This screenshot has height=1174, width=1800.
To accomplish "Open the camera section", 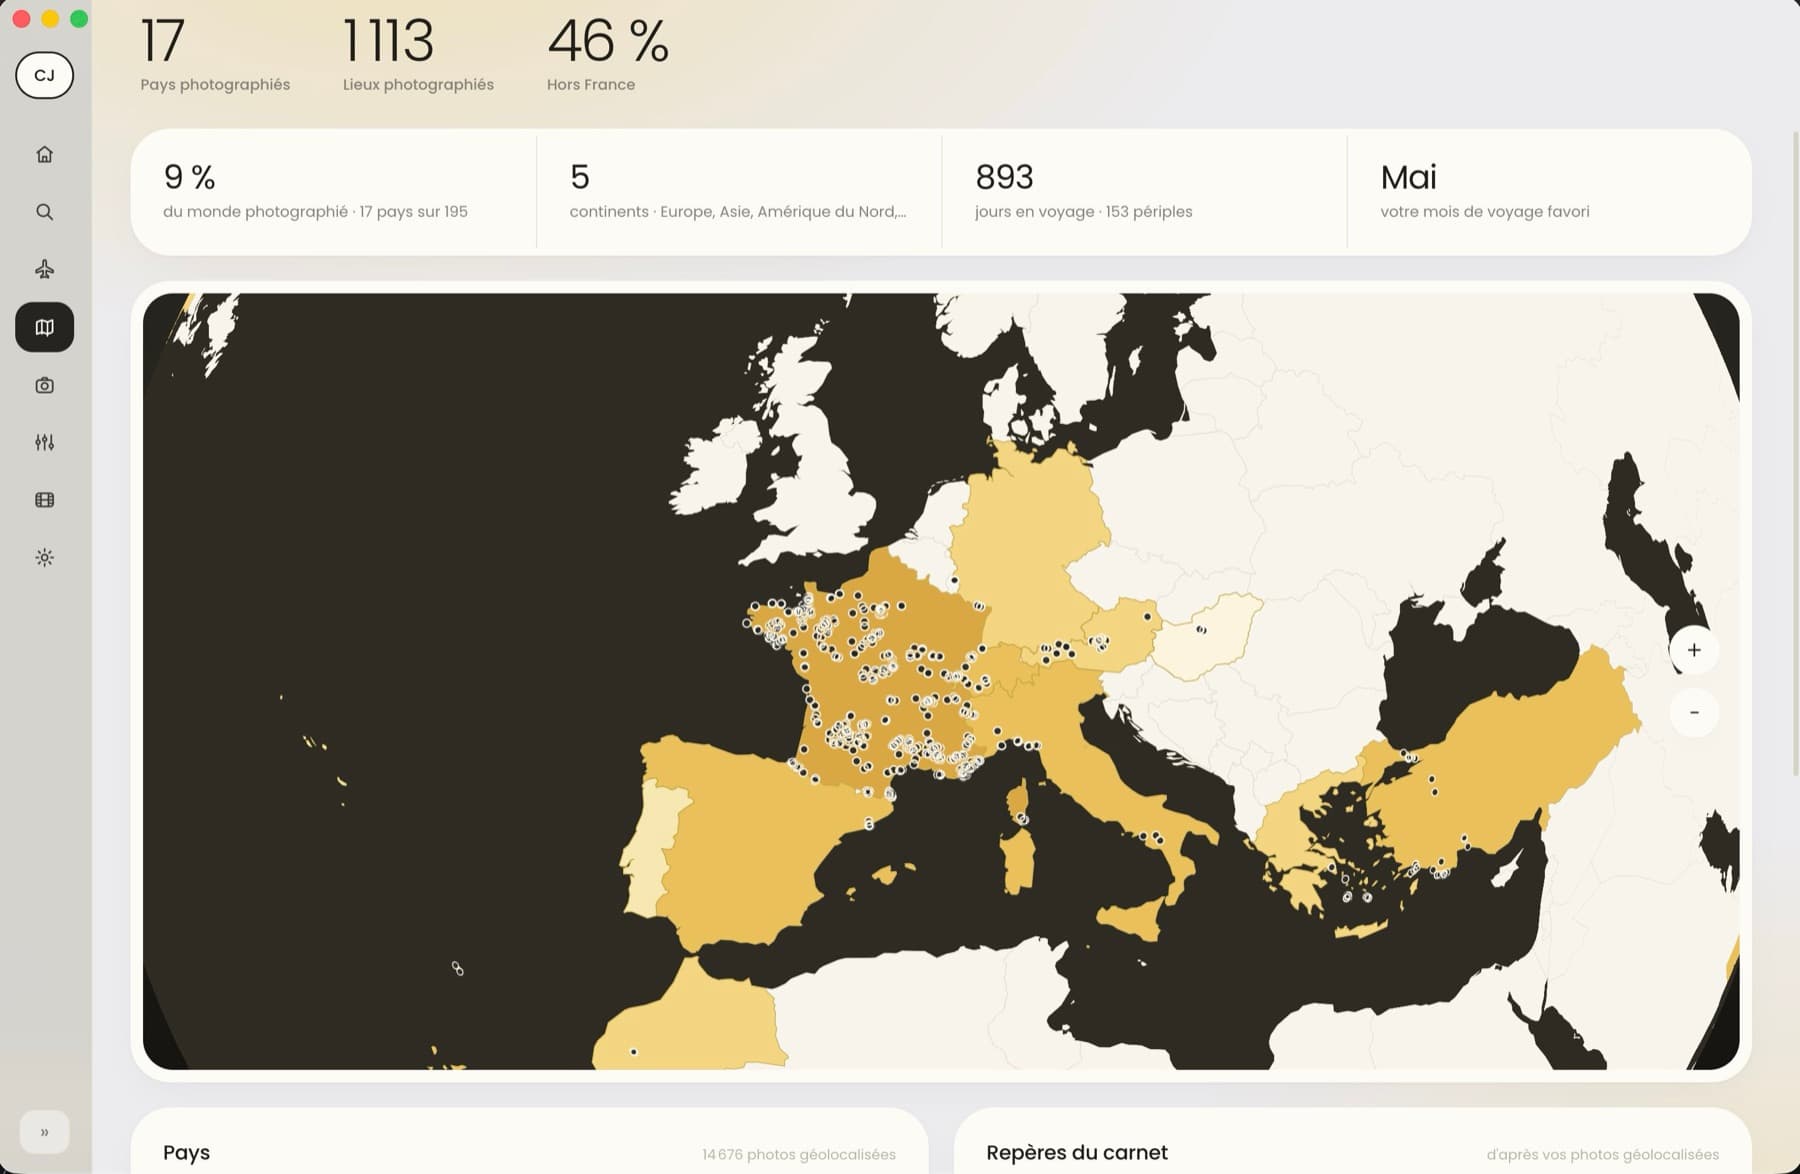I will point(44,385).
